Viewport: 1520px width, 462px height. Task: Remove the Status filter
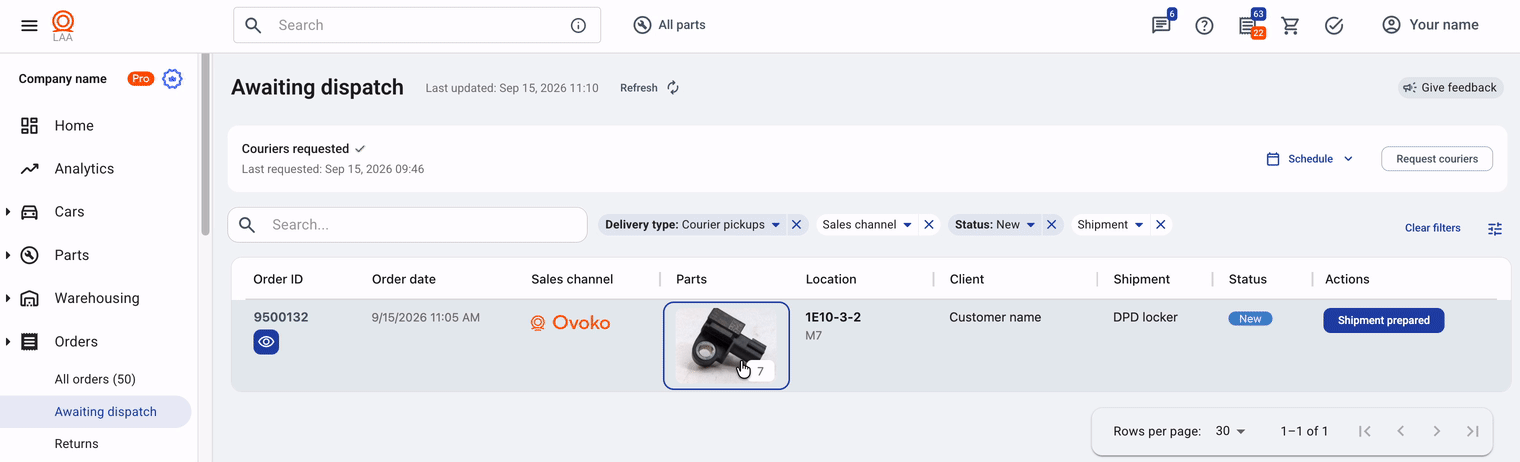pos(1052,225)
